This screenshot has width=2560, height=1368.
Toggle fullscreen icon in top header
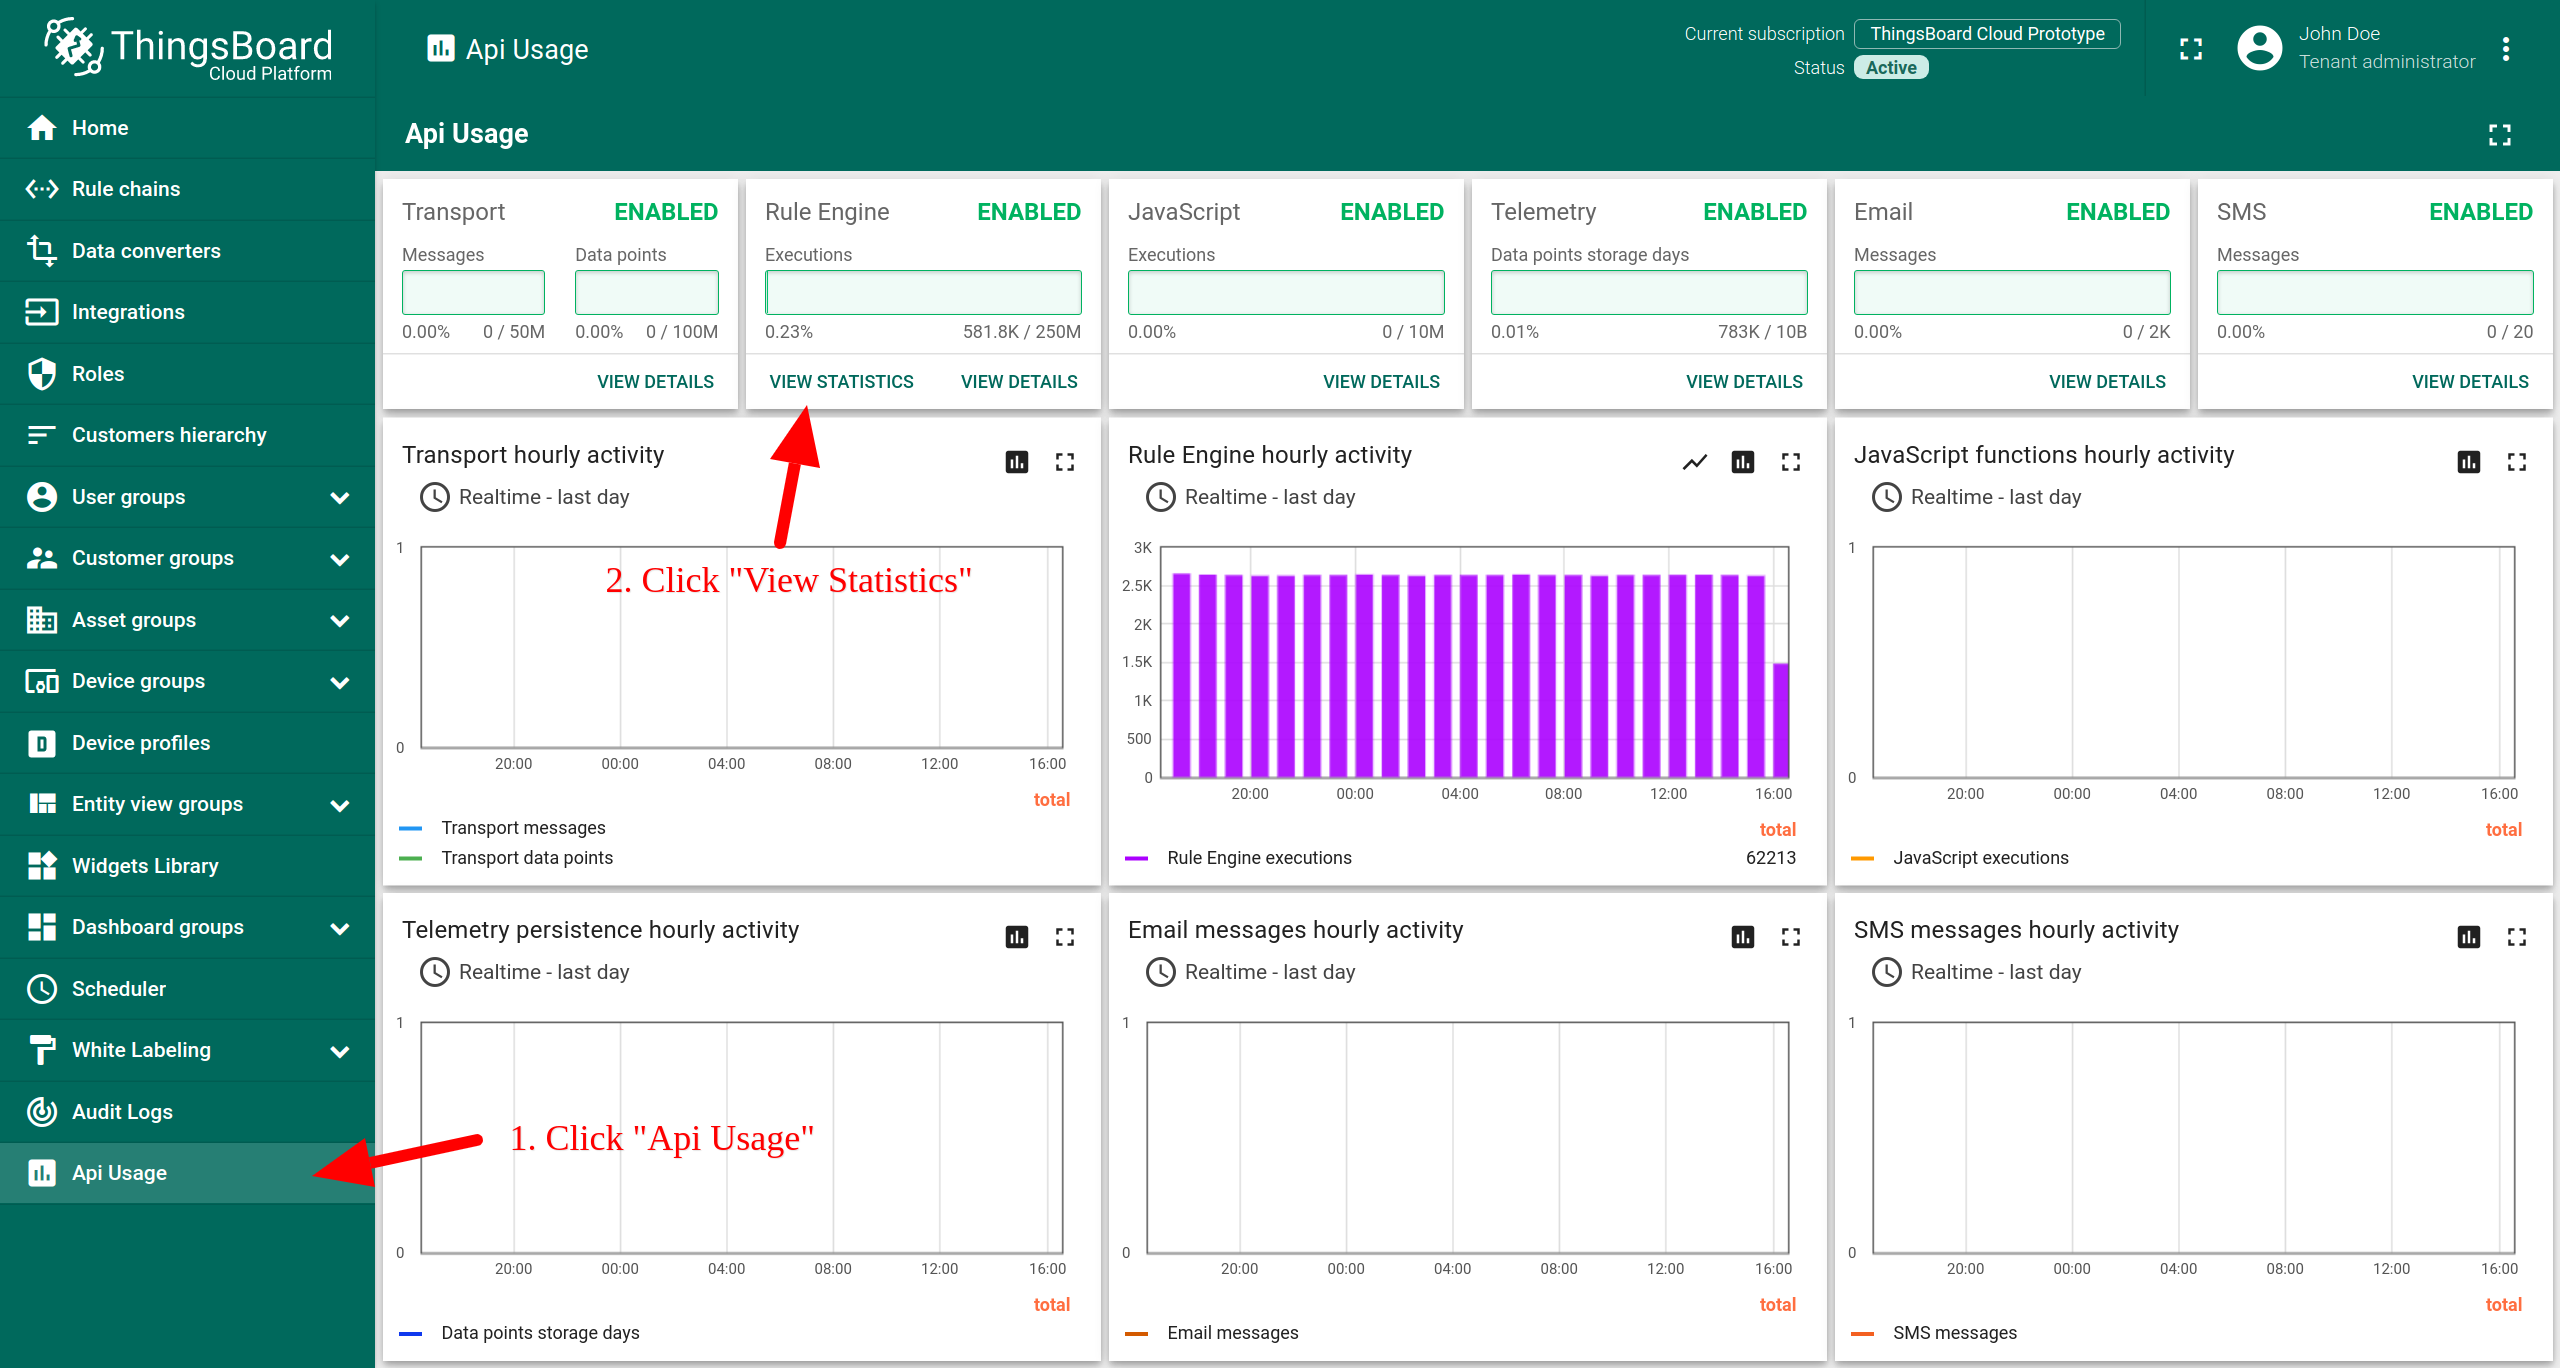coord(2191,49)
